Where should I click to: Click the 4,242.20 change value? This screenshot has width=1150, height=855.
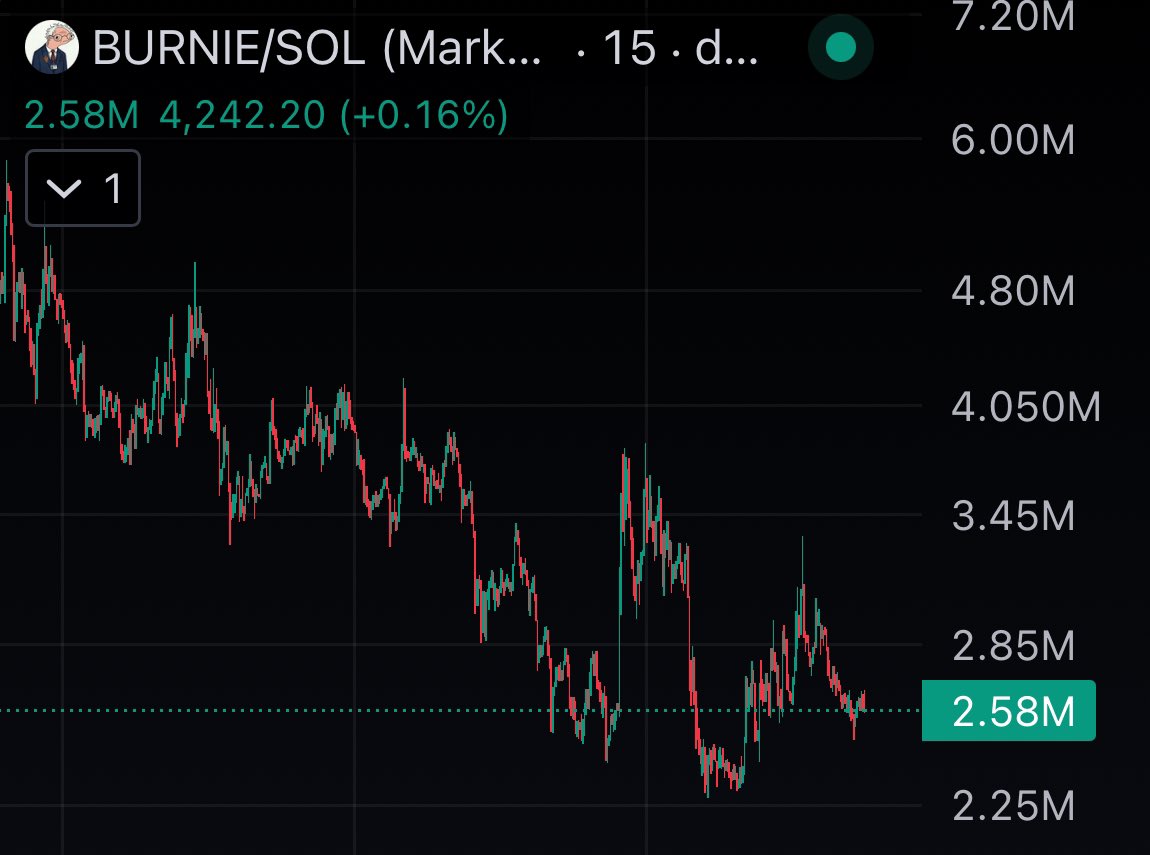pos(242,116)
